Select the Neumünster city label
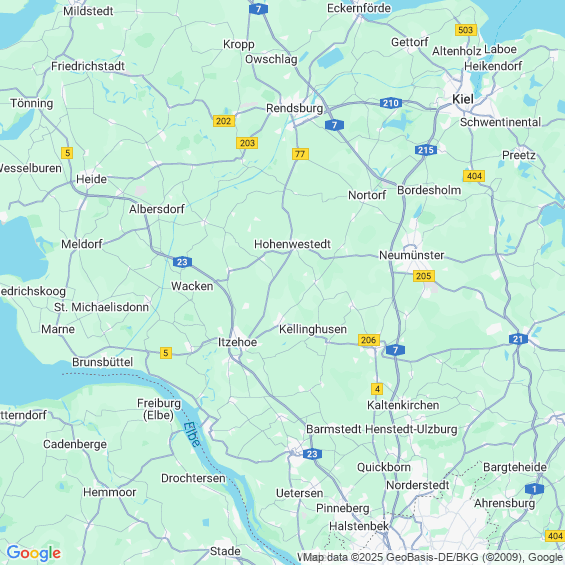The height and width of the screenshot is (565, 565). [x=411, y=255]
